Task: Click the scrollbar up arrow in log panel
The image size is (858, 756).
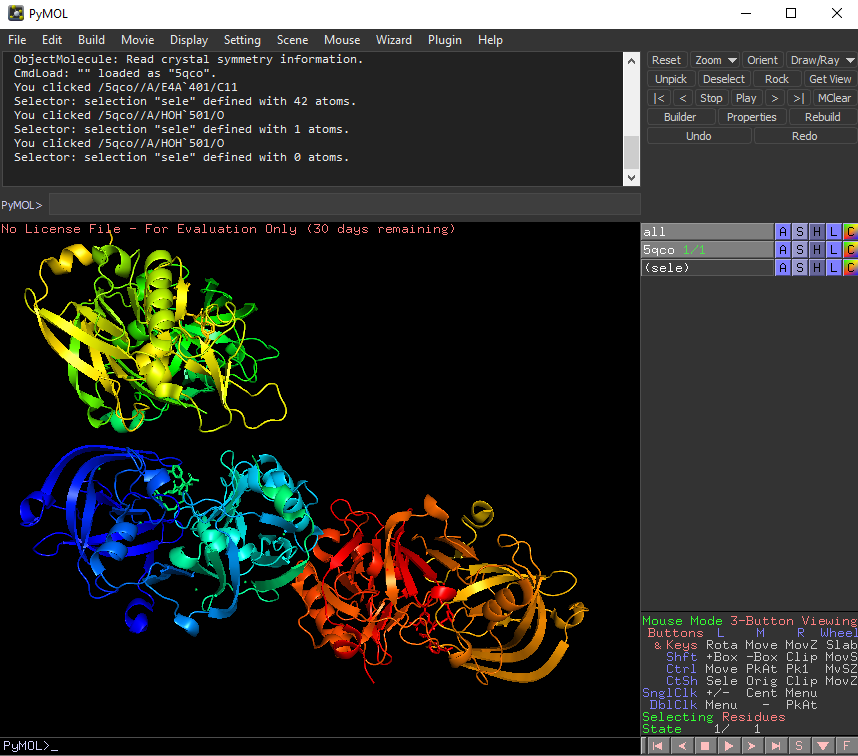Action: pos(631,61)
